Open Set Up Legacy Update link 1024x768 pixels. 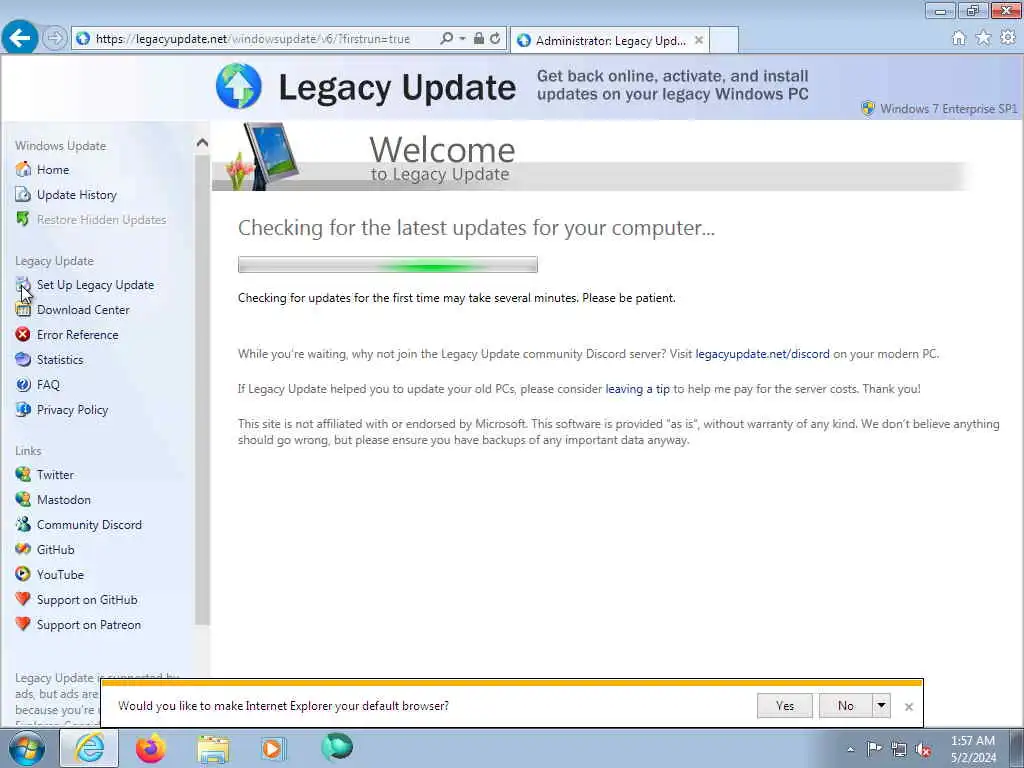coord(95,285)
